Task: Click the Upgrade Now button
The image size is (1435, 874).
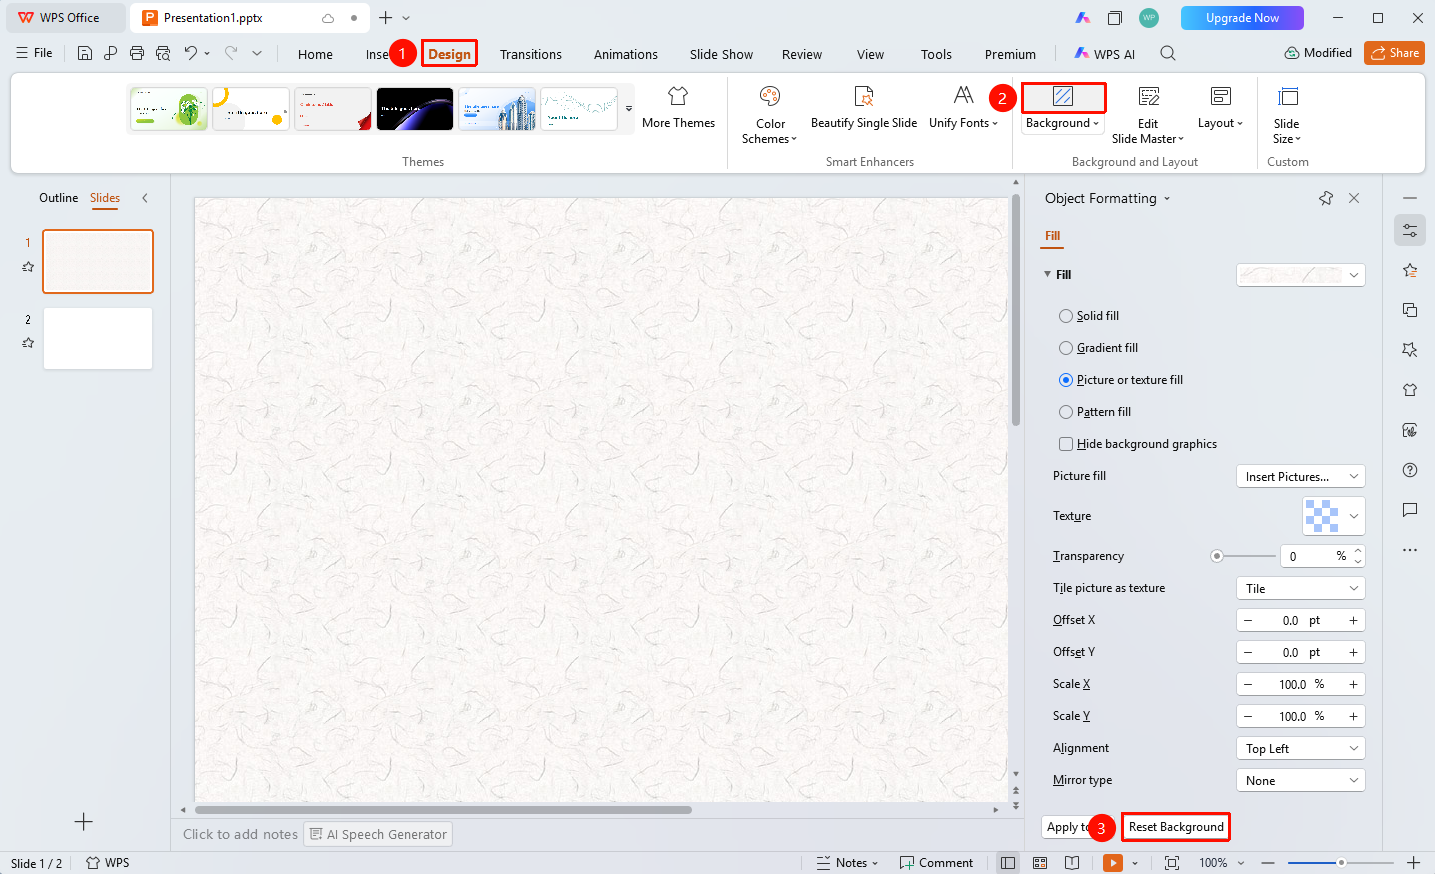Action: click(x=1242, y=18)
